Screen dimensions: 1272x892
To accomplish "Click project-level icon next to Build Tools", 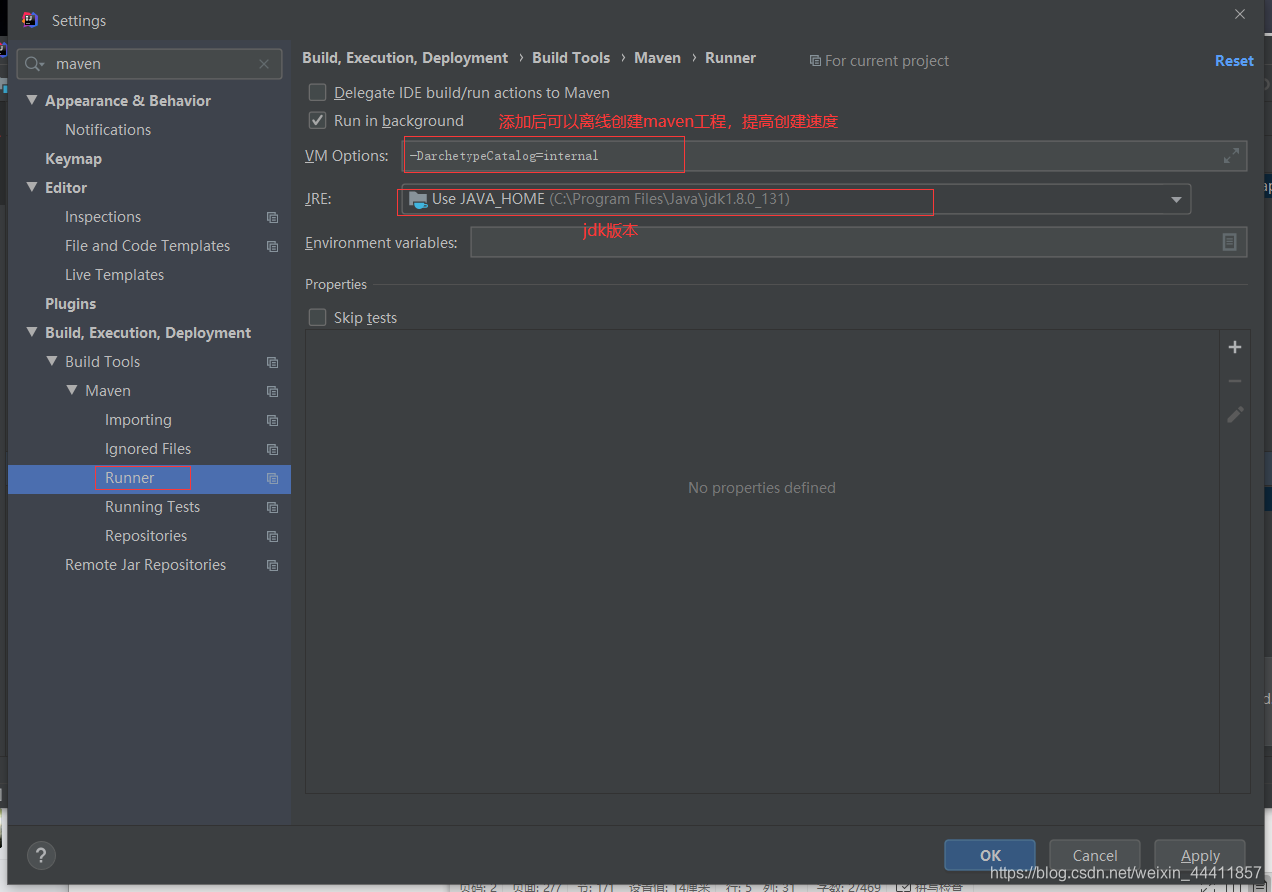I will (x=272, y=362).
